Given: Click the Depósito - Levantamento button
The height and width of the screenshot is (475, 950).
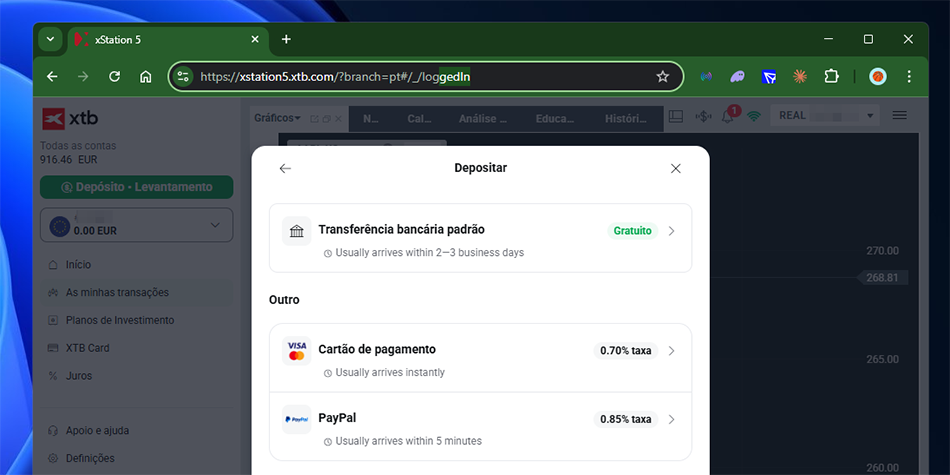Looking at the screenshot, I should (x=137, y=187).
